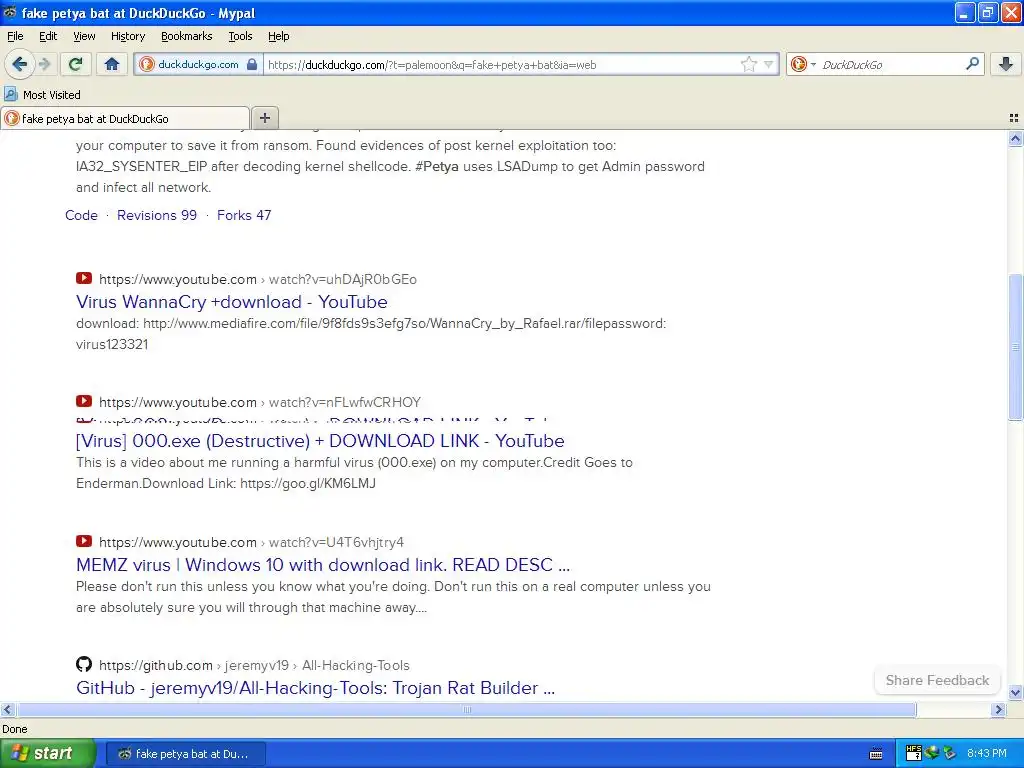Open the Bookmarks menu

pos(186,36)
